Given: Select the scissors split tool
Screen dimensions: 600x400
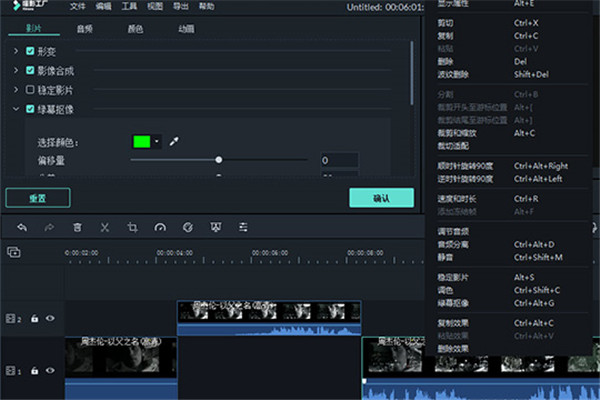Looking at the screenshot, I should tap(104, 227).
